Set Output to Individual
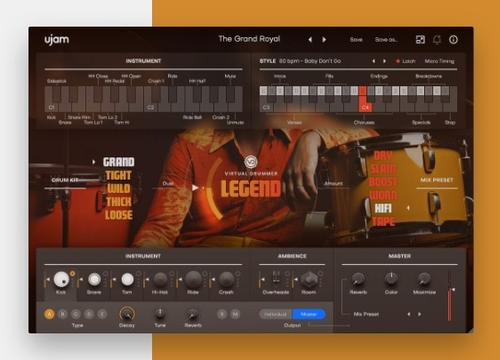This screenshot has height=360, width=500. coord(276,314)
